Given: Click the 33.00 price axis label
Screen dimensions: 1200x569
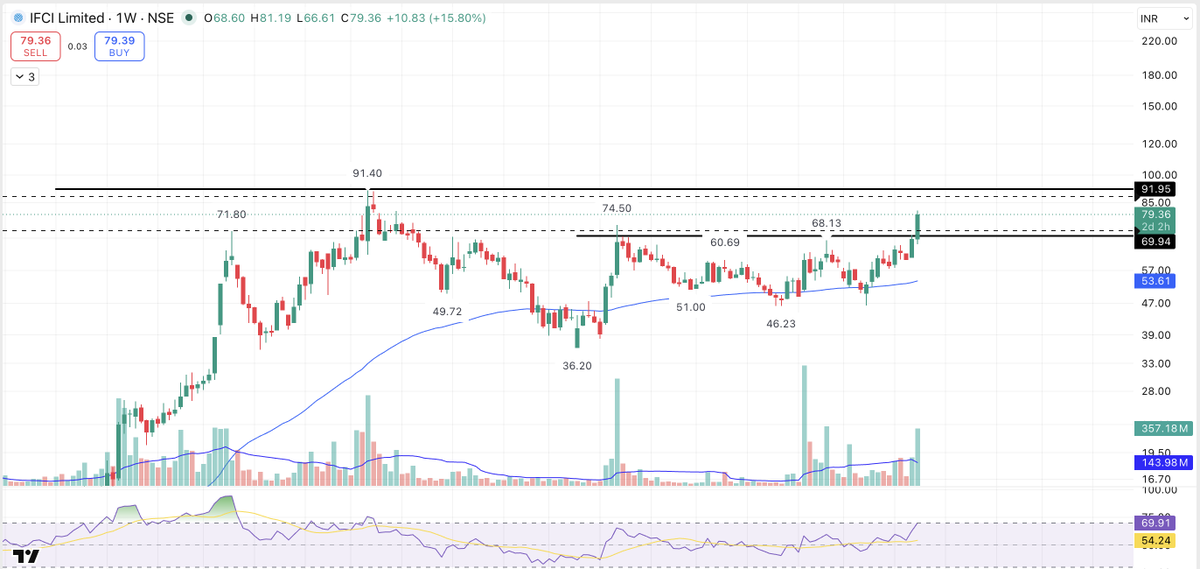Looking at the screenshot, I should pyautogui.click(x=1156, y=363).
